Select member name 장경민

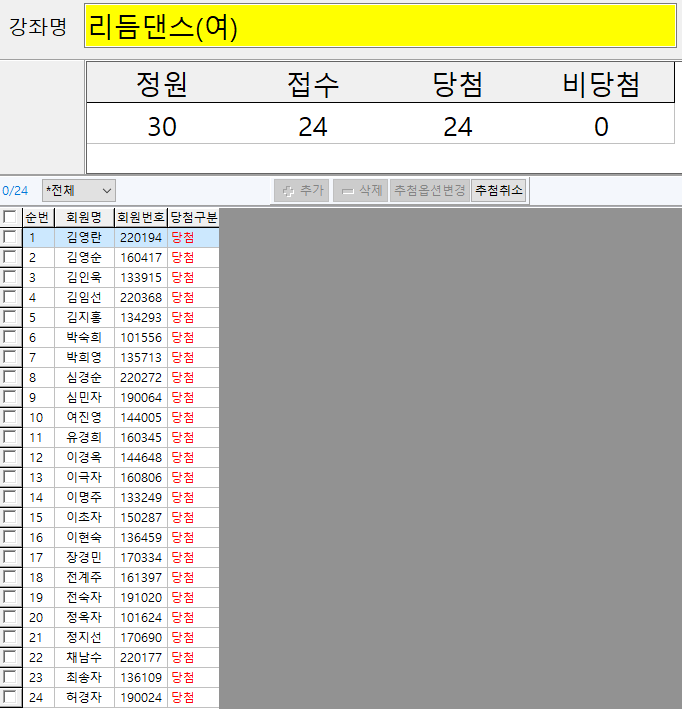[84, 557]
